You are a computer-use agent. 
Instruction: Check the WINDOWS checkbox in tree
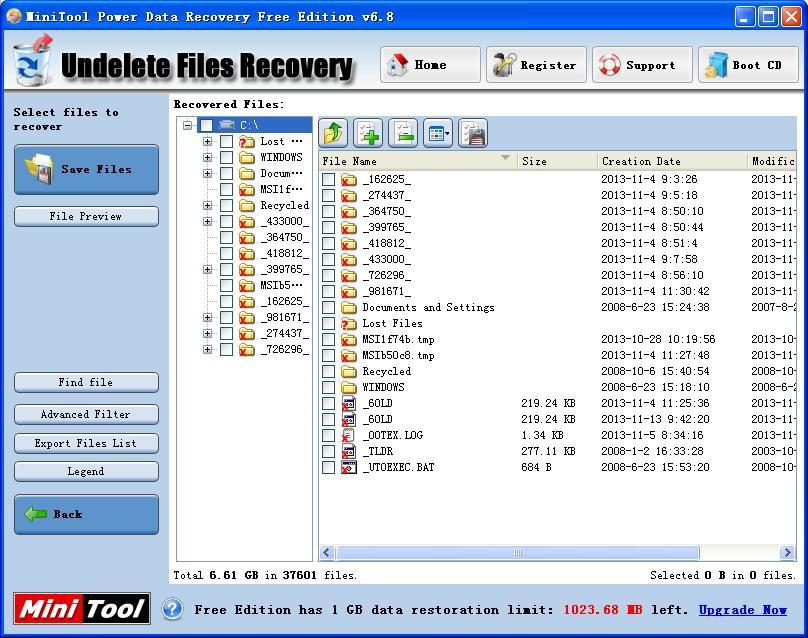click(x=226, y=157)
